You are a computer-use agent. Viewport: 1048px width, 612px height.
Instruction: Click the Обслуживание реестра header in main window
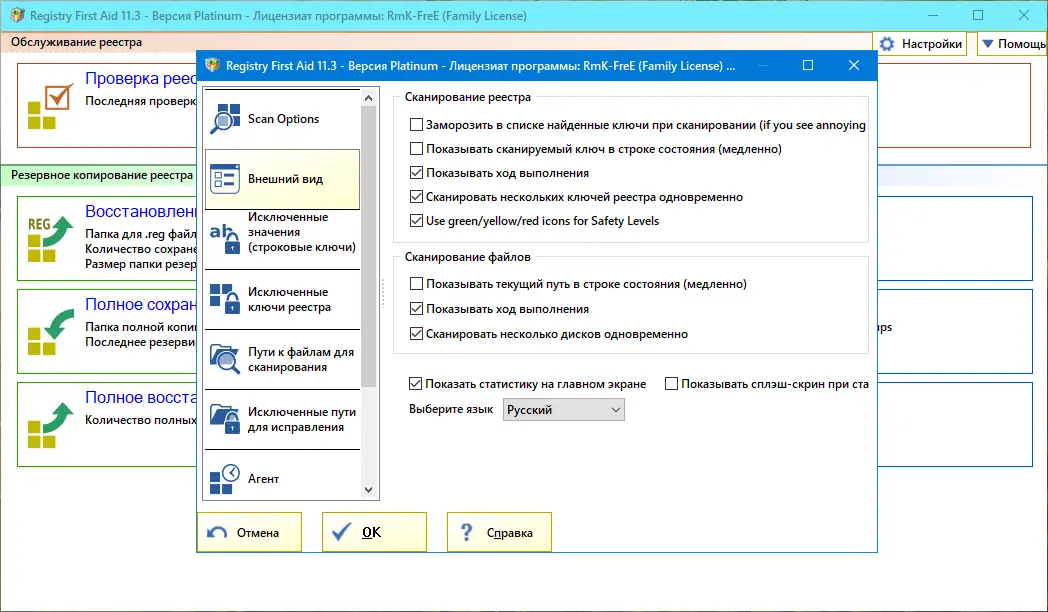point(76,42)
